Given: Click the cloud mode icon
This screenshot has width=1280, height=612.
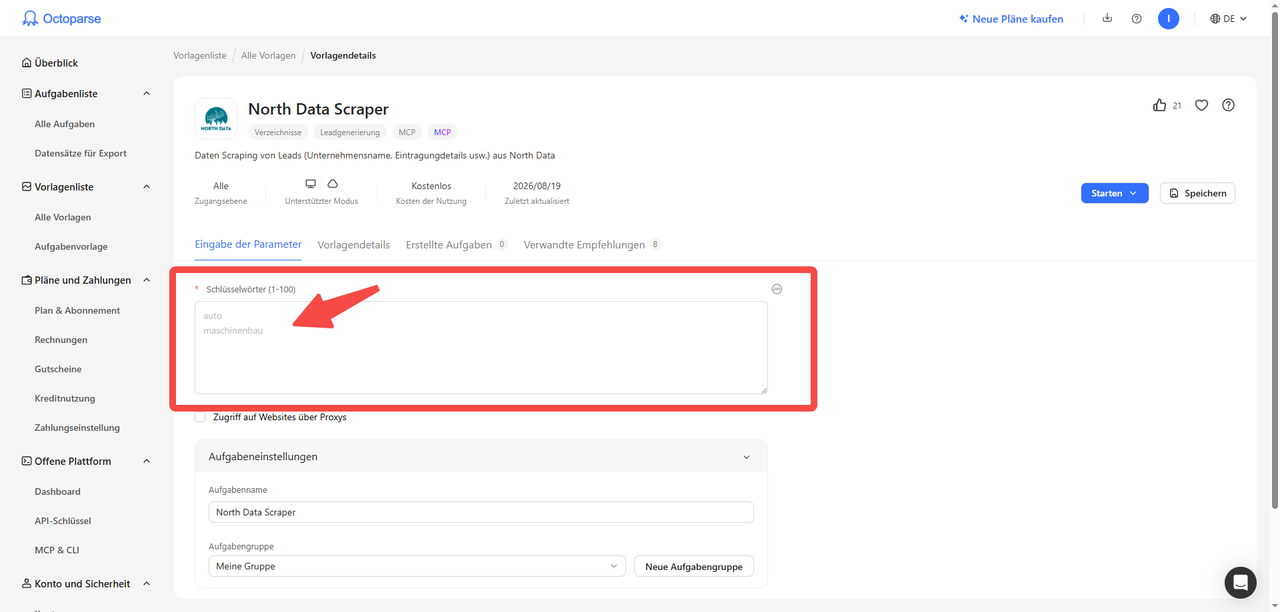Looking at the screenshot, I should tap(333, 184).
